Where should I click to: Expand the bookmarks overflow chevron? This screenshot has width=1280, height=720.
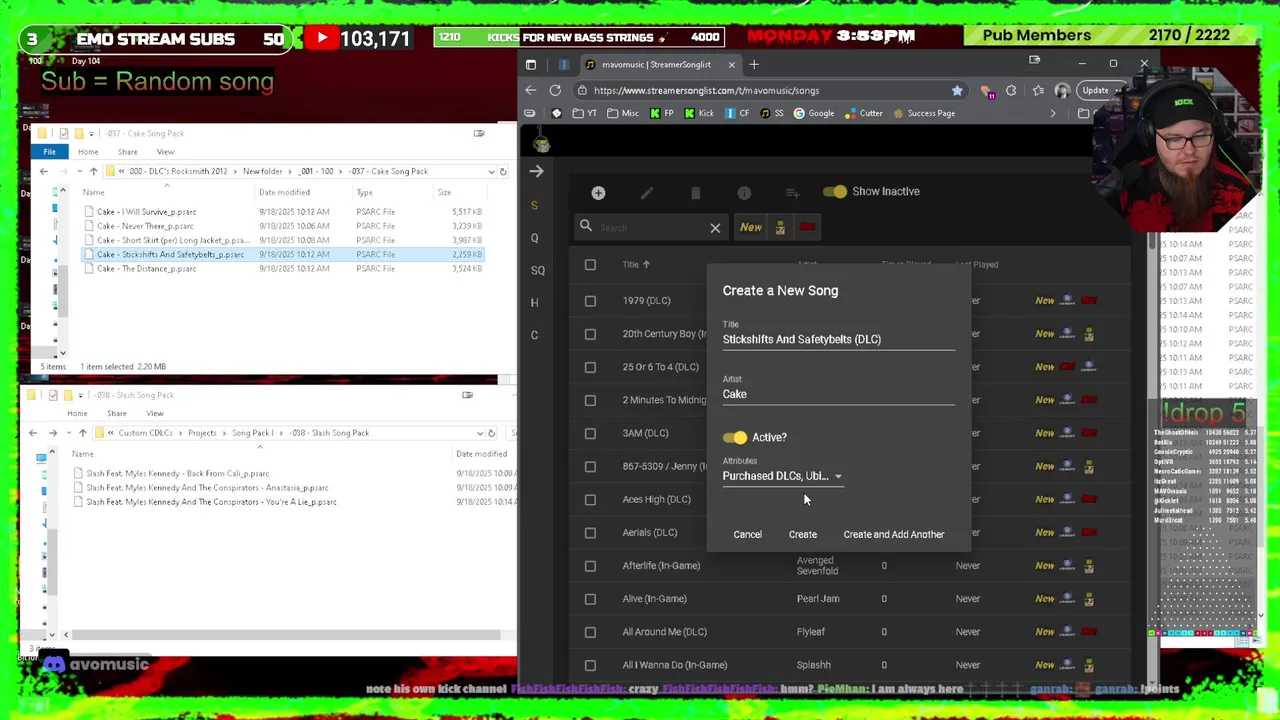pyautogui.click(x=1052, y=113)
